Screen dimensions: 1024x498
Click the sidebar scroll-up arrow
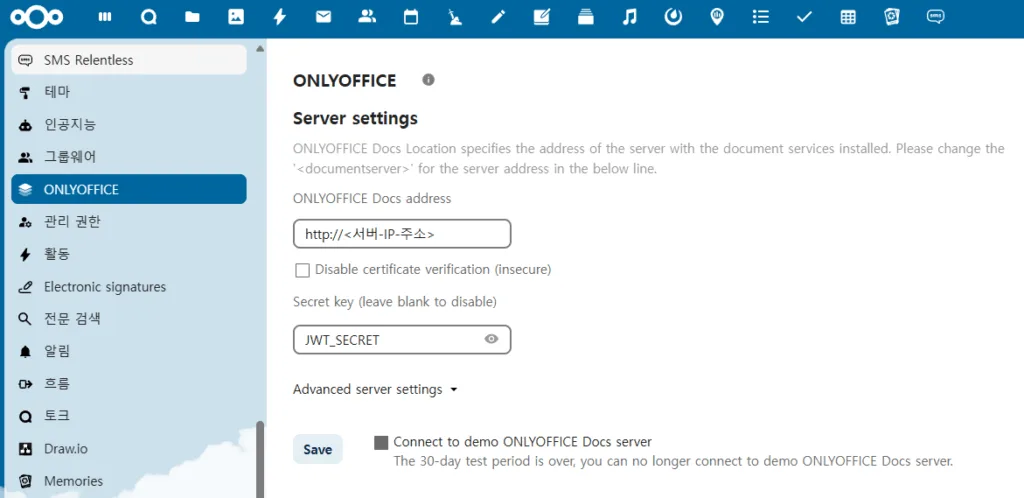(x=260, y=49)
